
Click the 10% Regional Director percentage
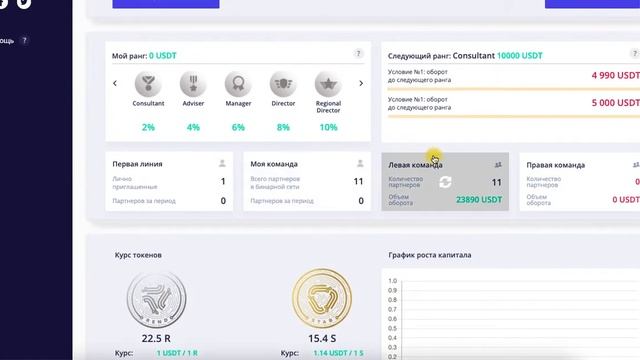[x=328, y=127]
